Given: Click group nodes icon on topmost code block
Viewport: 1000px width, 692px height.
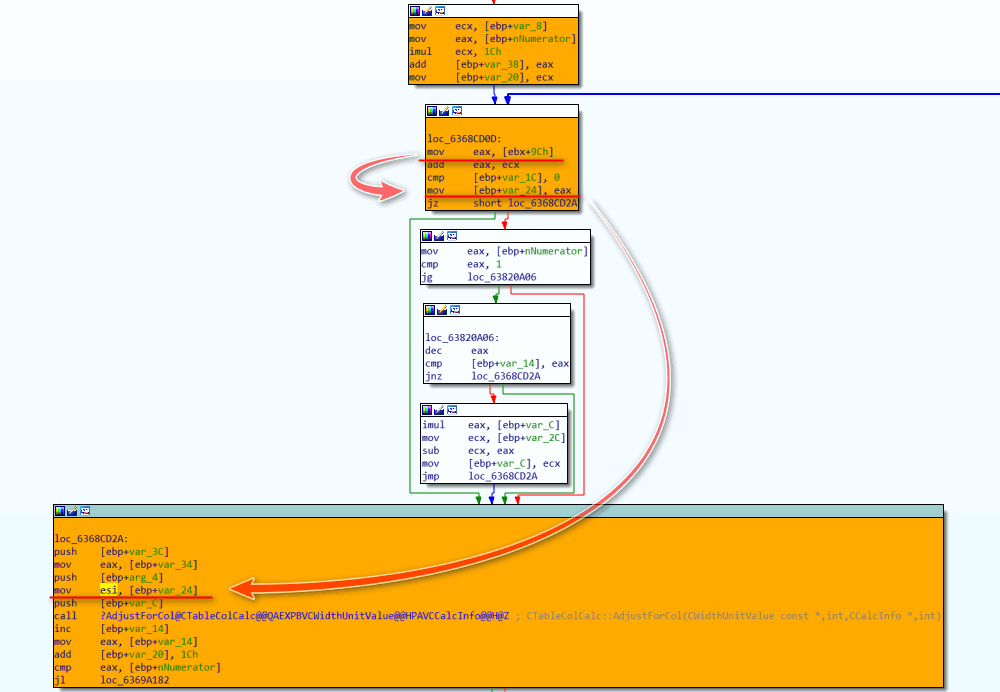Looking at the screenshot, I should click(x=440, y=10).
